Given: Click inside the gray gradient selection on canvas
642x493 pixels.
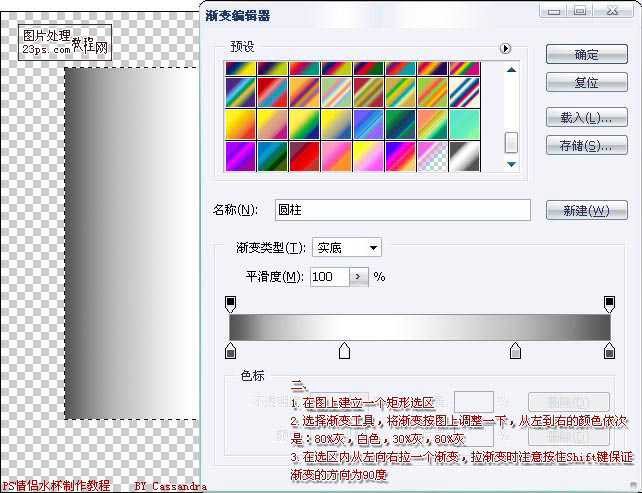Looking at the screenshot, I should tap(132, 243).
